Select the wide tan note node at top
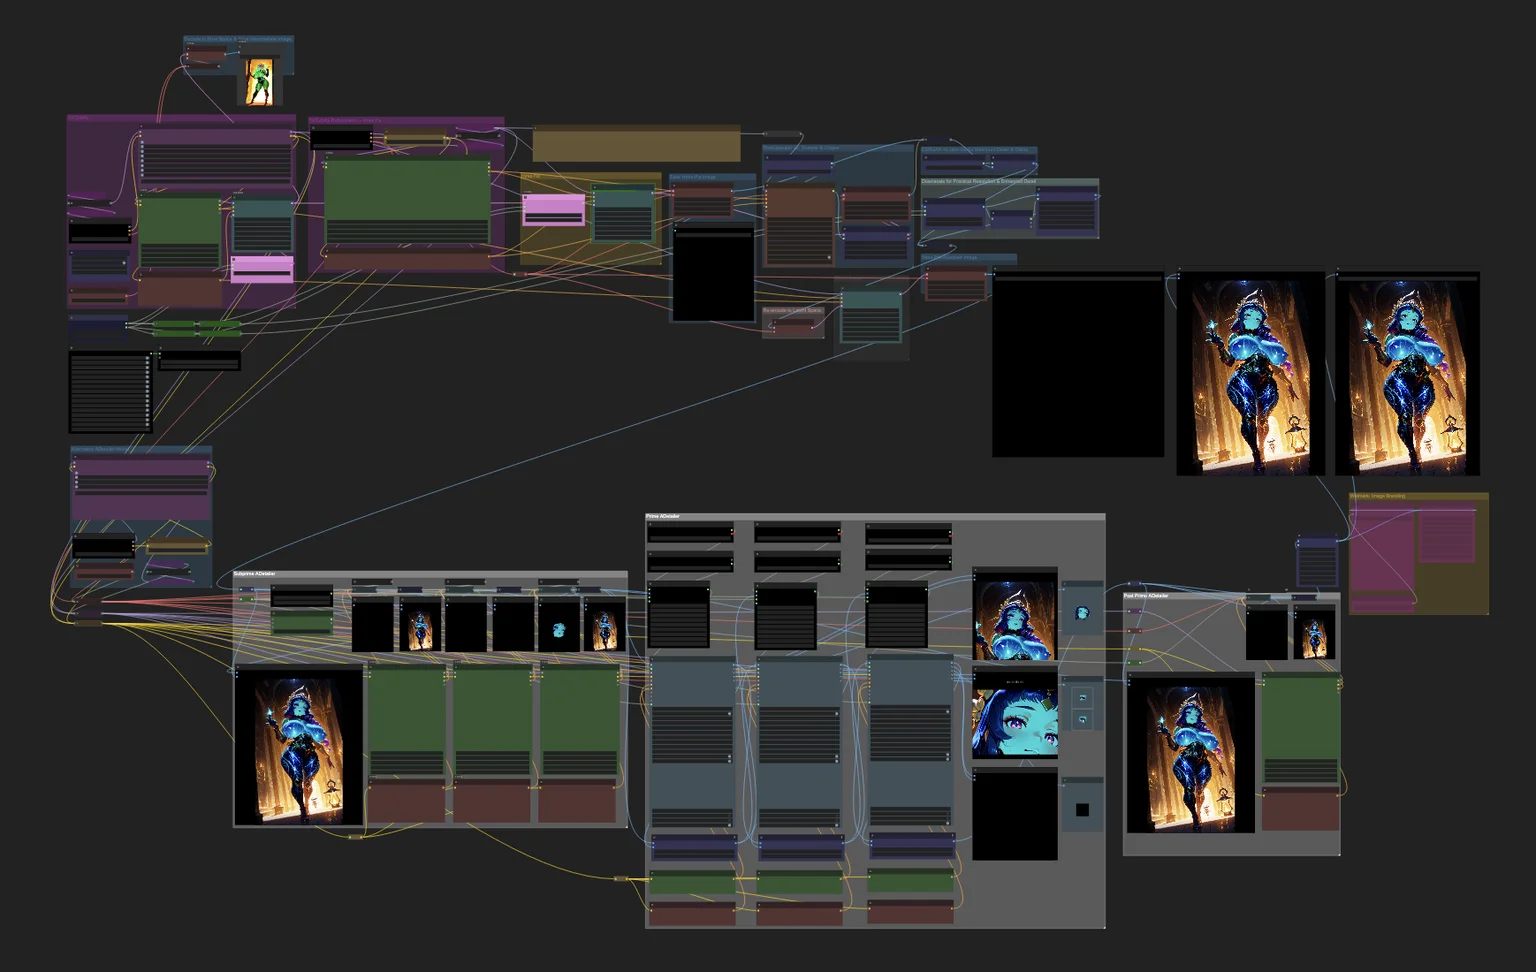Image resolution: width=1536 pixels, height=972 pixels. pyautogui.click(x=636, y=143)
